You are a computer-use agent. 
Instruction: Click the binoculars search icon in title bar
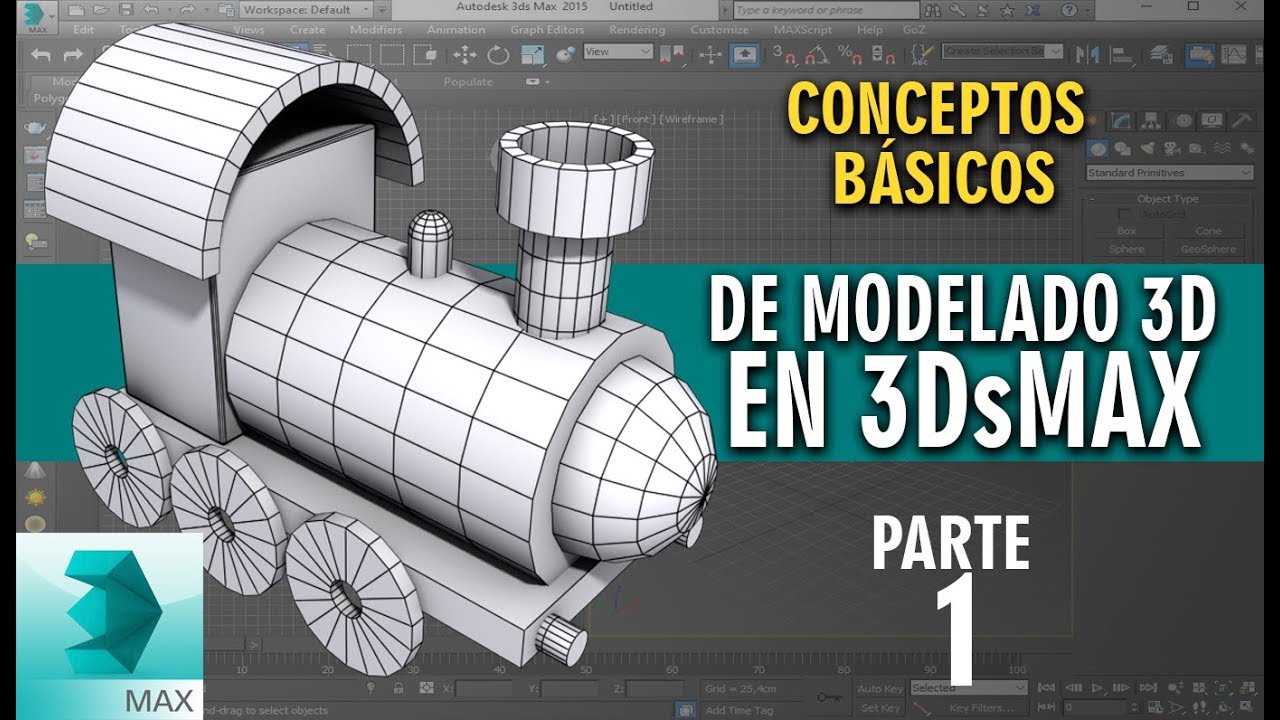point(932,9)
